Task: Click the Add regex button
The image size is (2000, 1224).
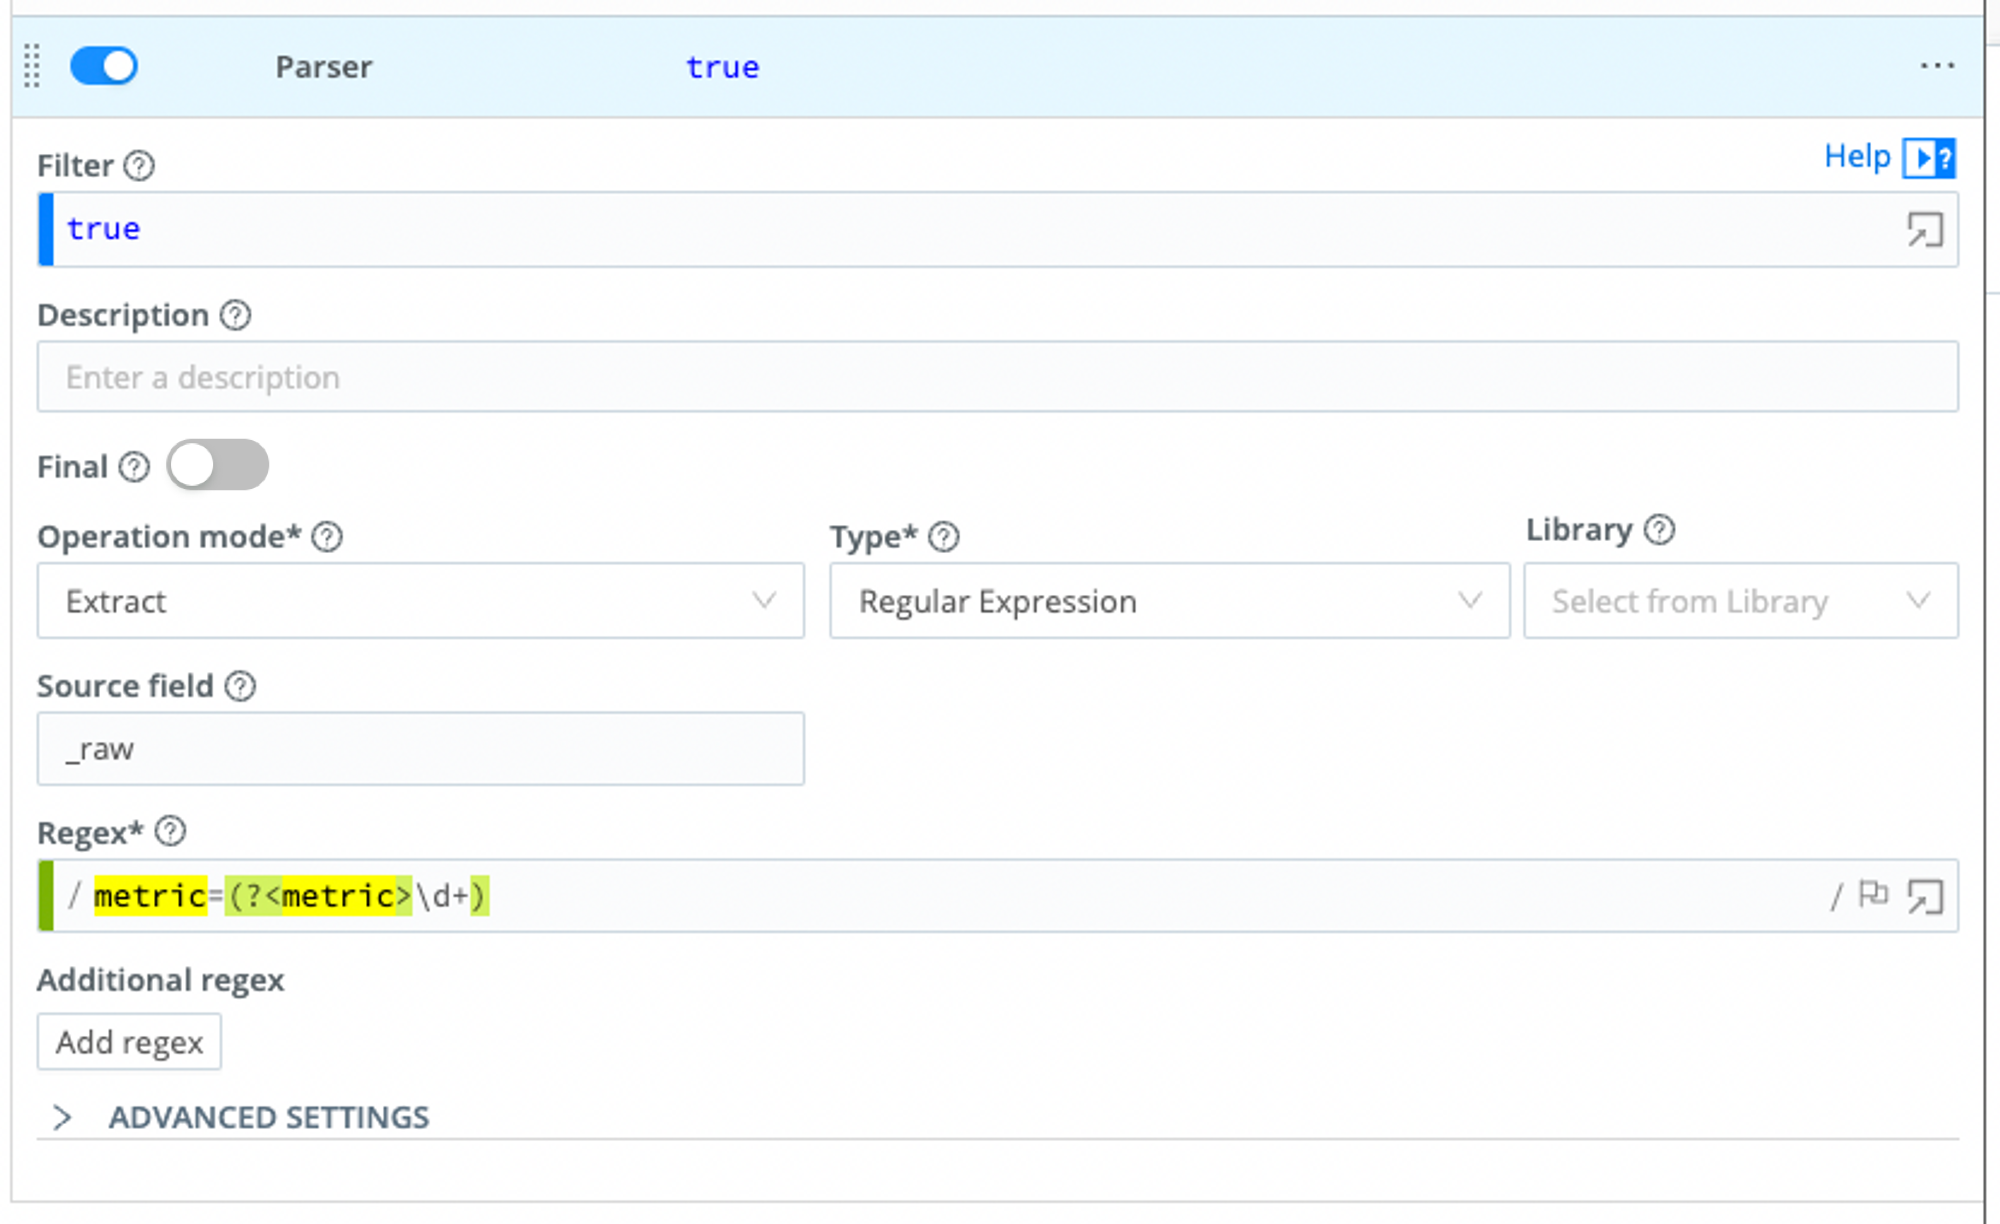Action: click(128, 1042)
